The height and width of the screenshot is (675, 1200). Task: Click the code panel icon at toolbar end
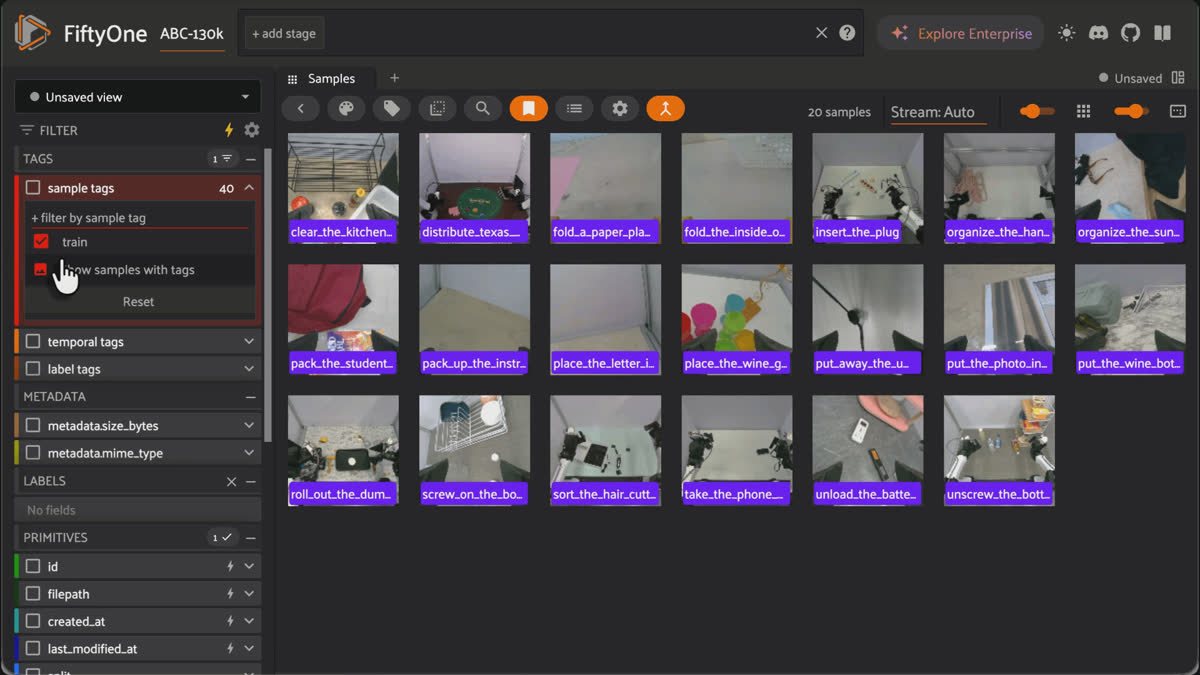pos(1178,111)
